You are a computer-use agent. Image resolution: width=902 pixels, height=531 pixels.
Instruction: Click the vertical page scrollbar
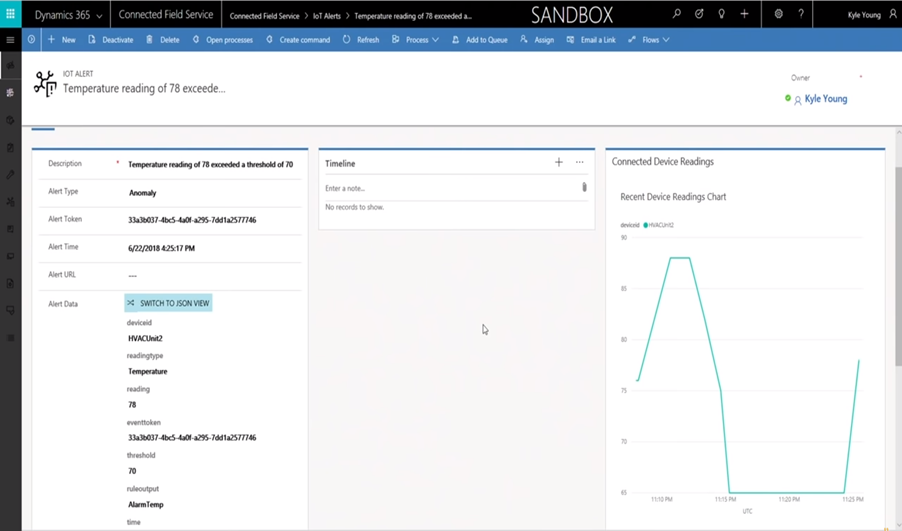pos(898,266)
